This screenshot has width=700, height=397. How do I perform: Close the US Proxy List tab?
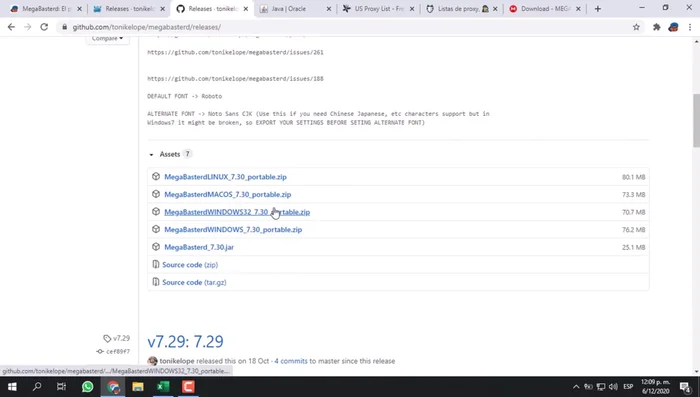pyautogui.click(x=412, y=8)
